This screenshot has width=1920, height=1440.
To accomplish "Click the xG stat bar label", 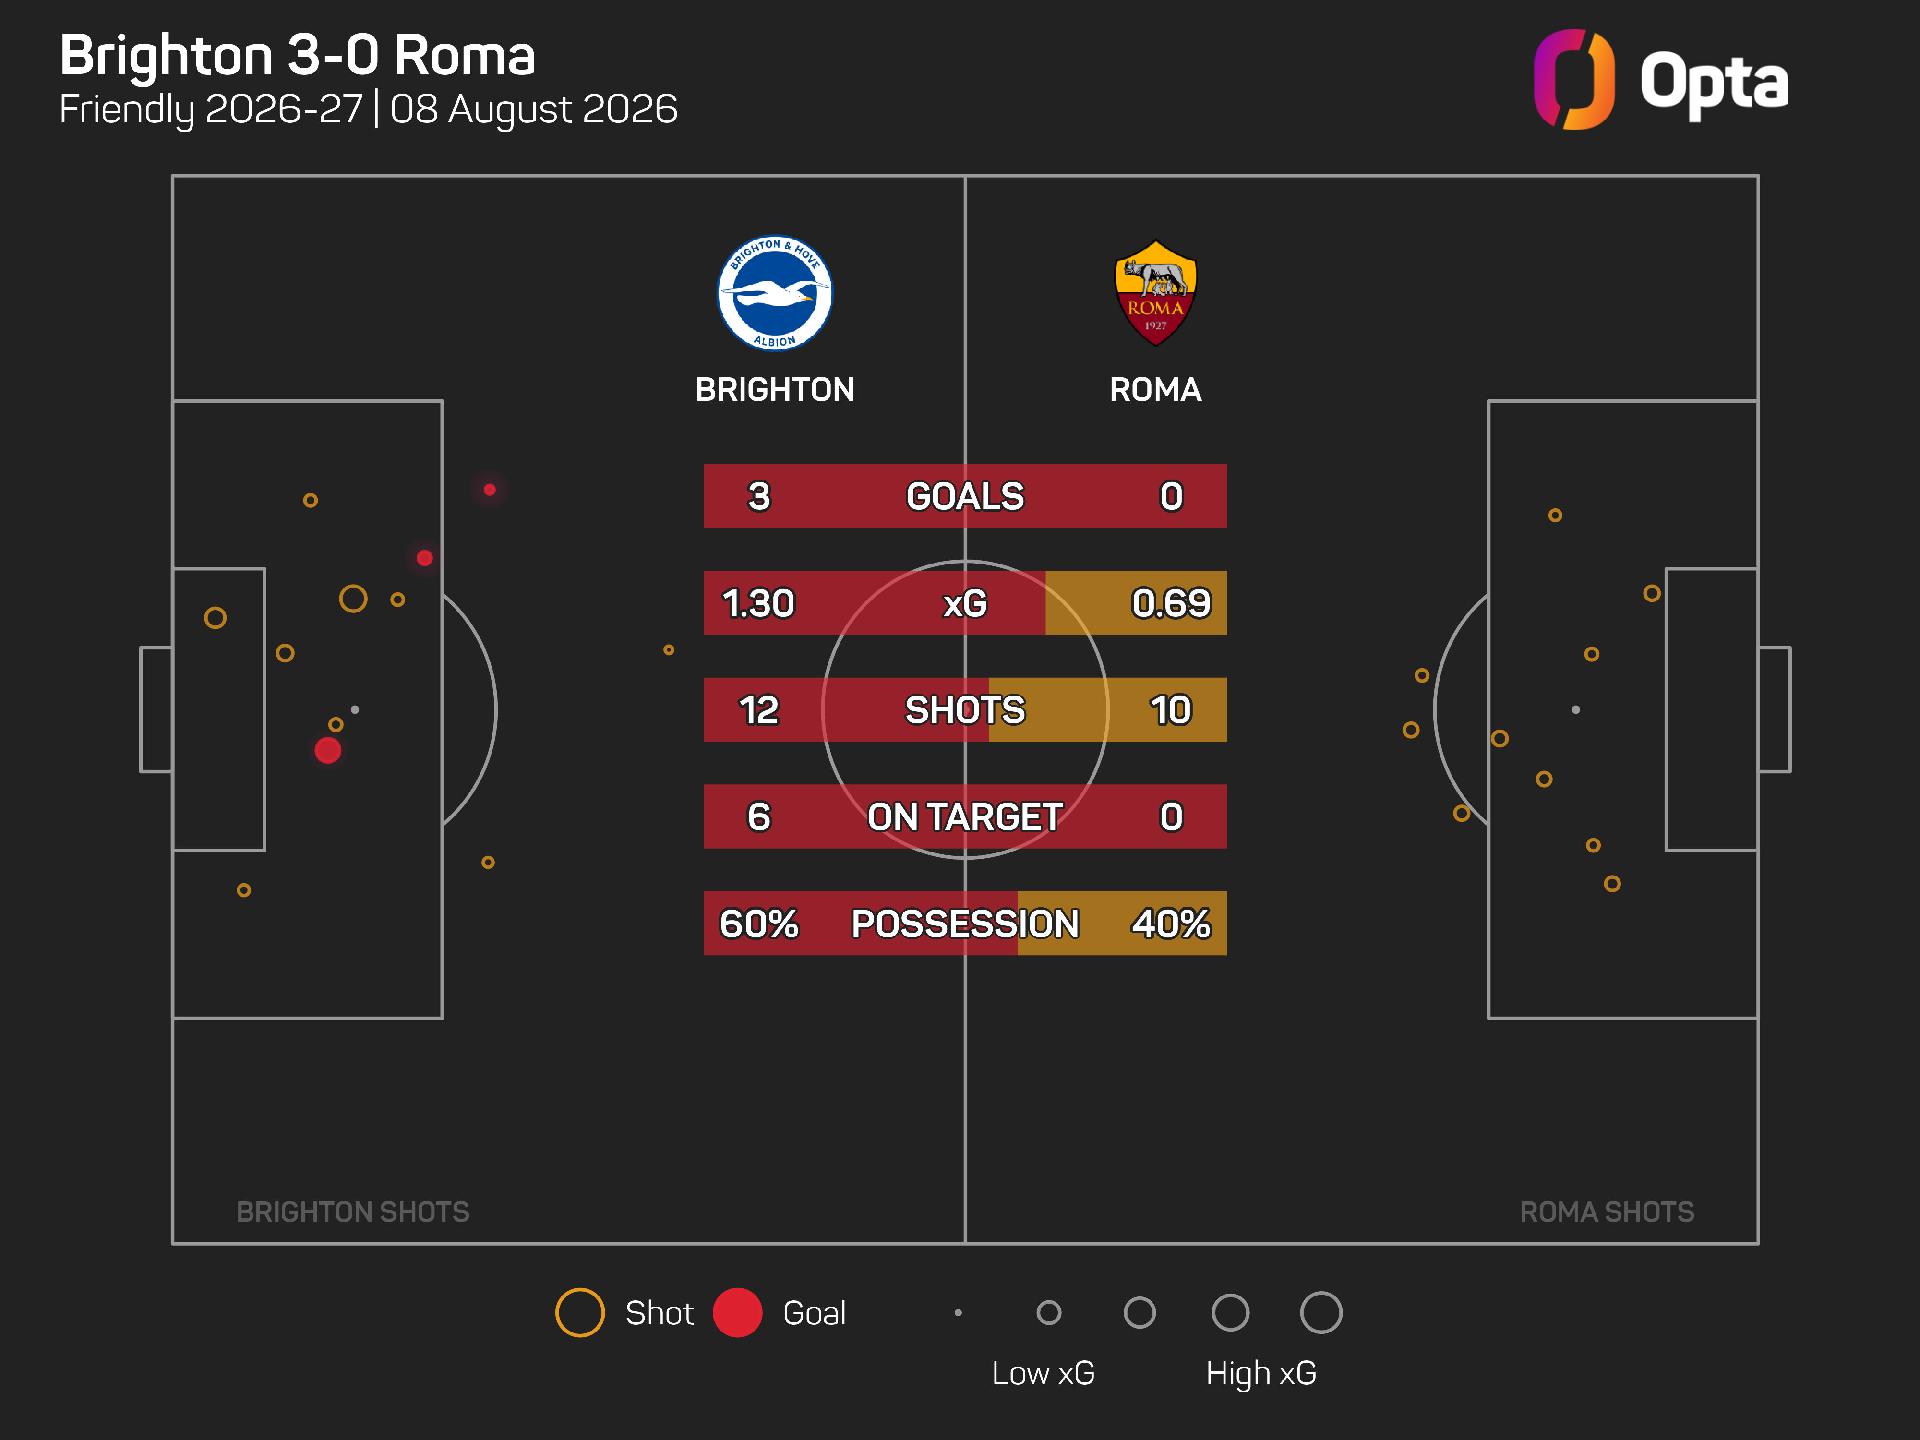I will [965, 603].
